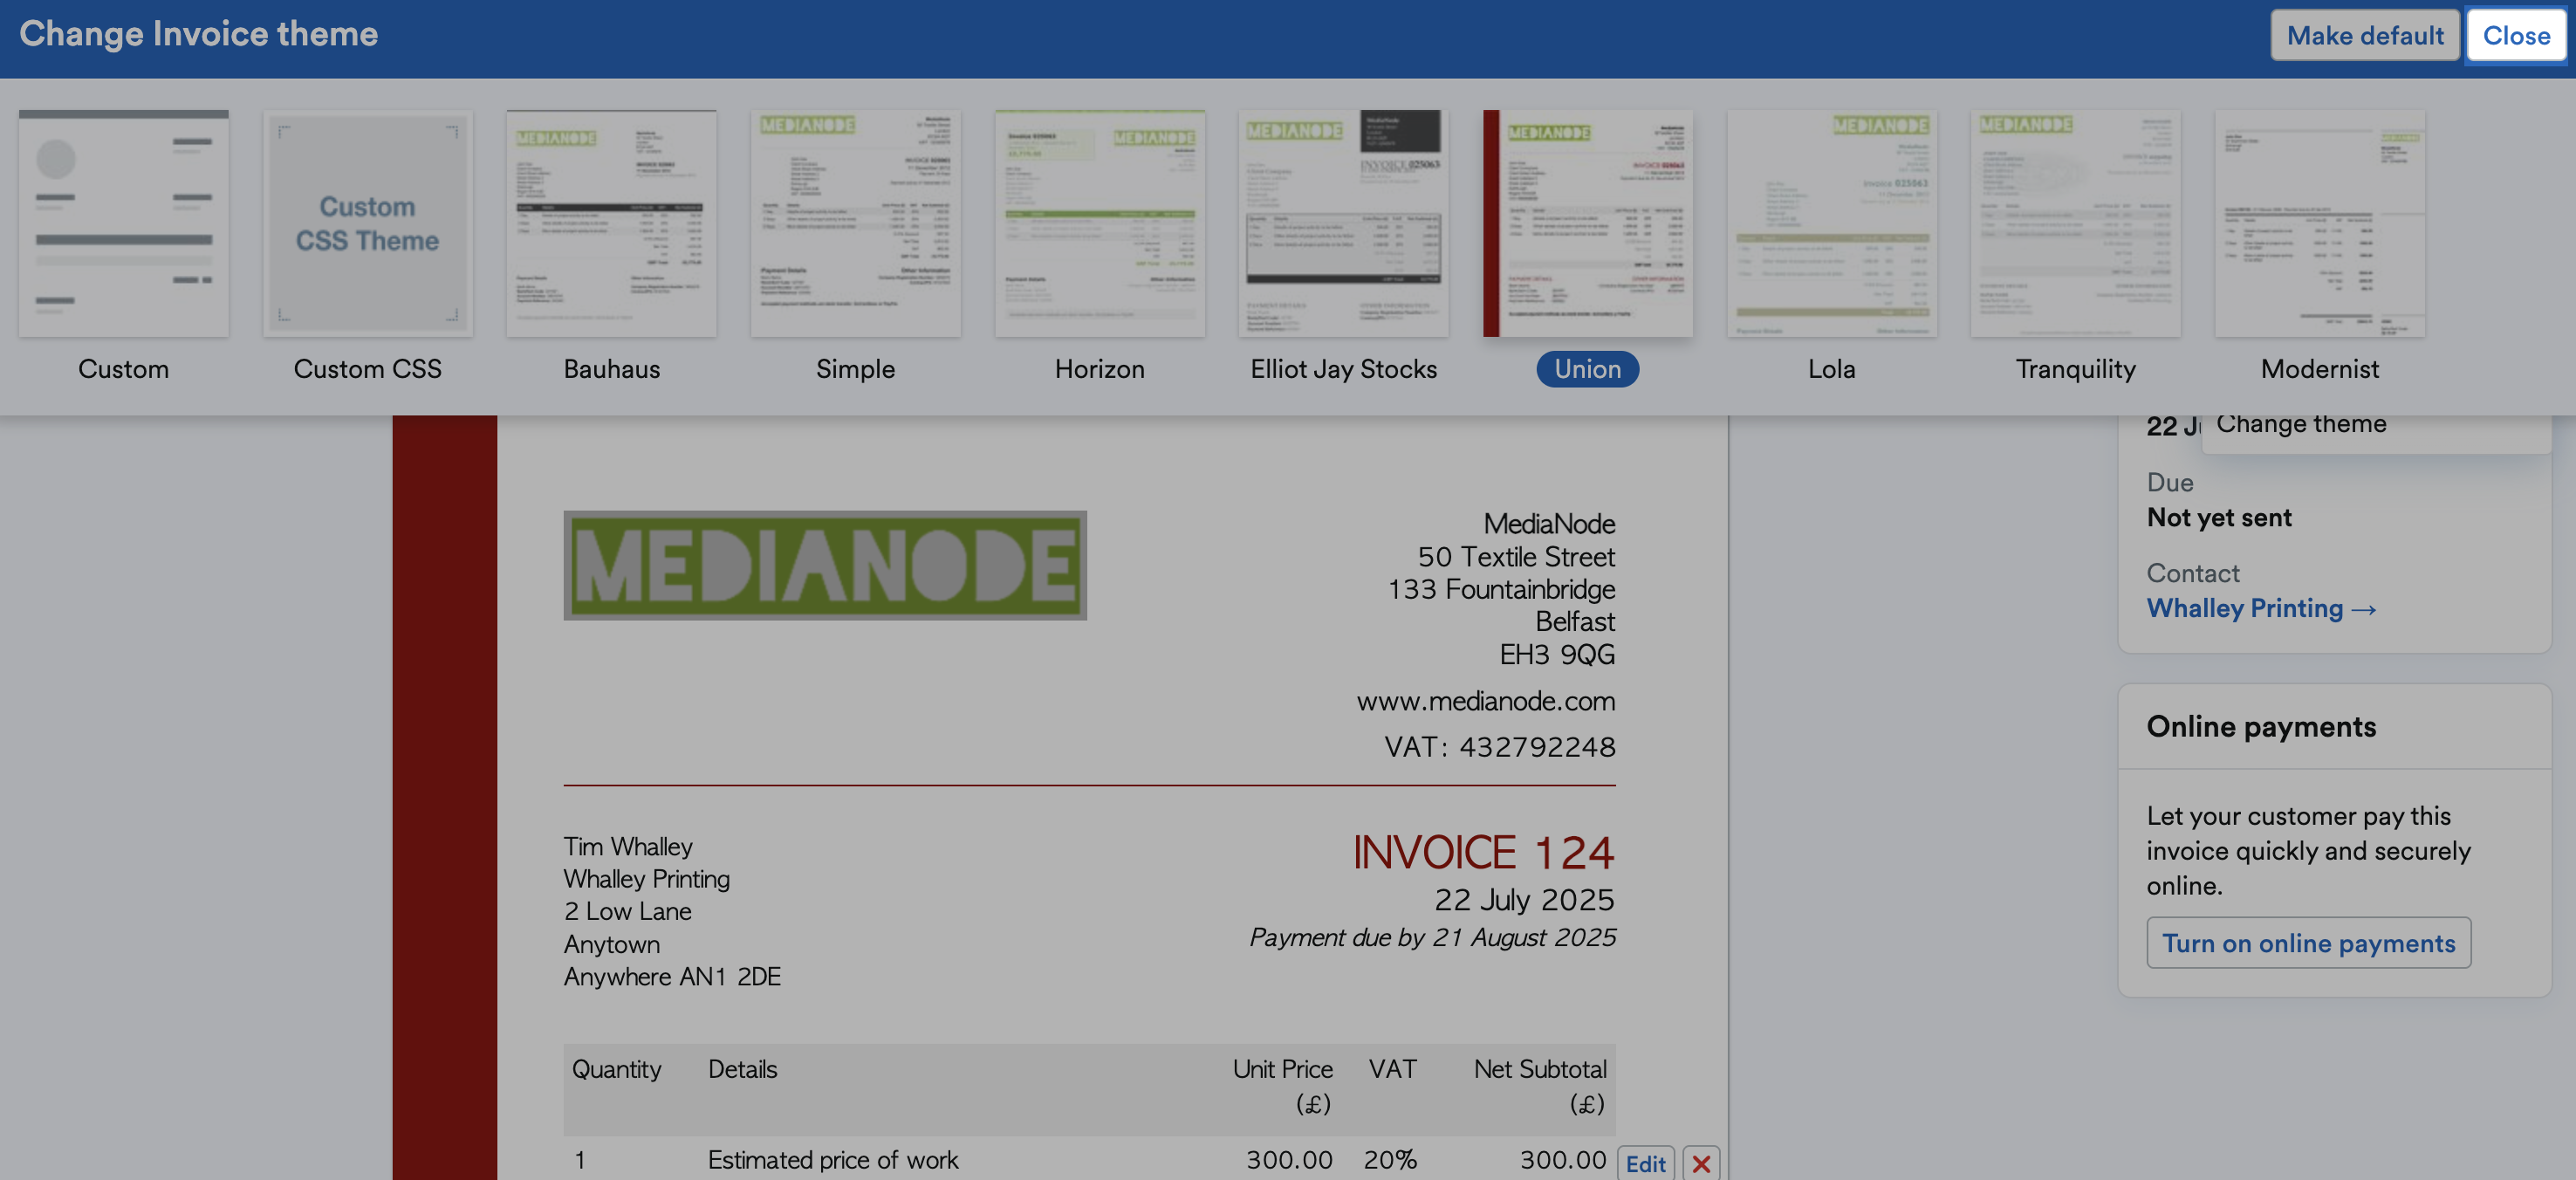Choose the Custom CSS Theme thumbnail

click(x=367, y=223)
